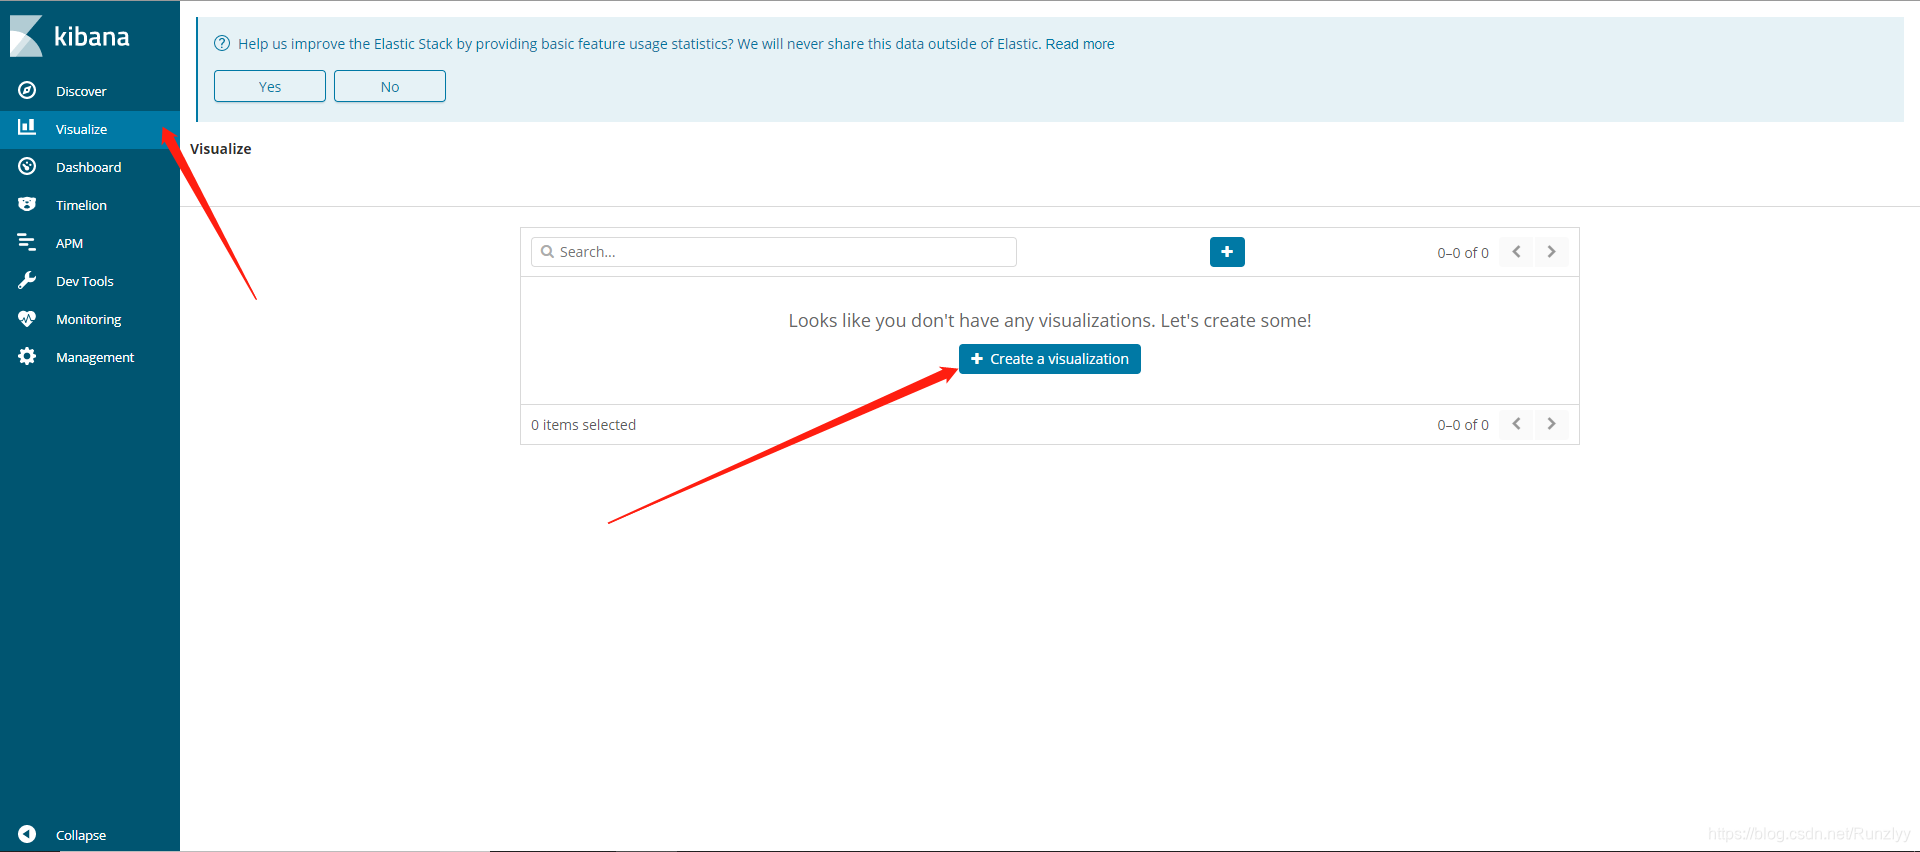
Task: Go to next page in top pager
Action: 1551,252
